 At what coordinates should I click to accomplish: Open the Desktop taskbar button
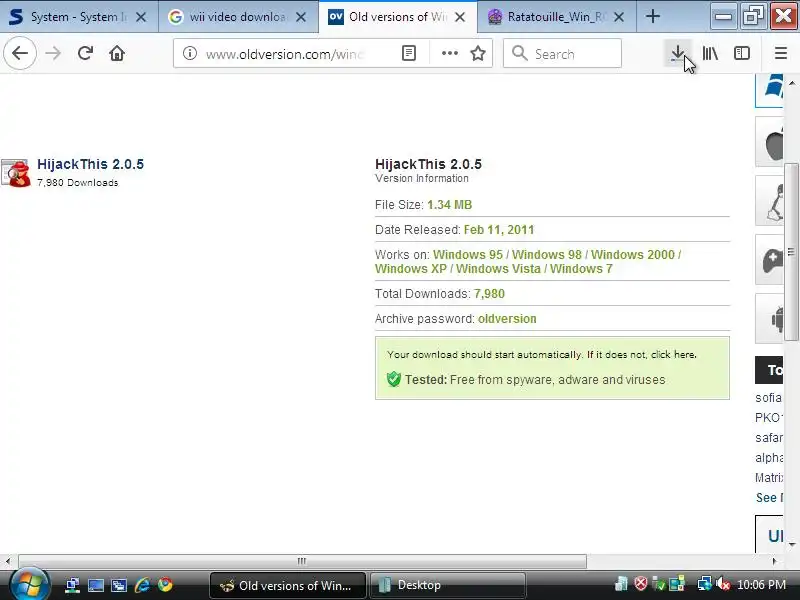coord(447,585)
